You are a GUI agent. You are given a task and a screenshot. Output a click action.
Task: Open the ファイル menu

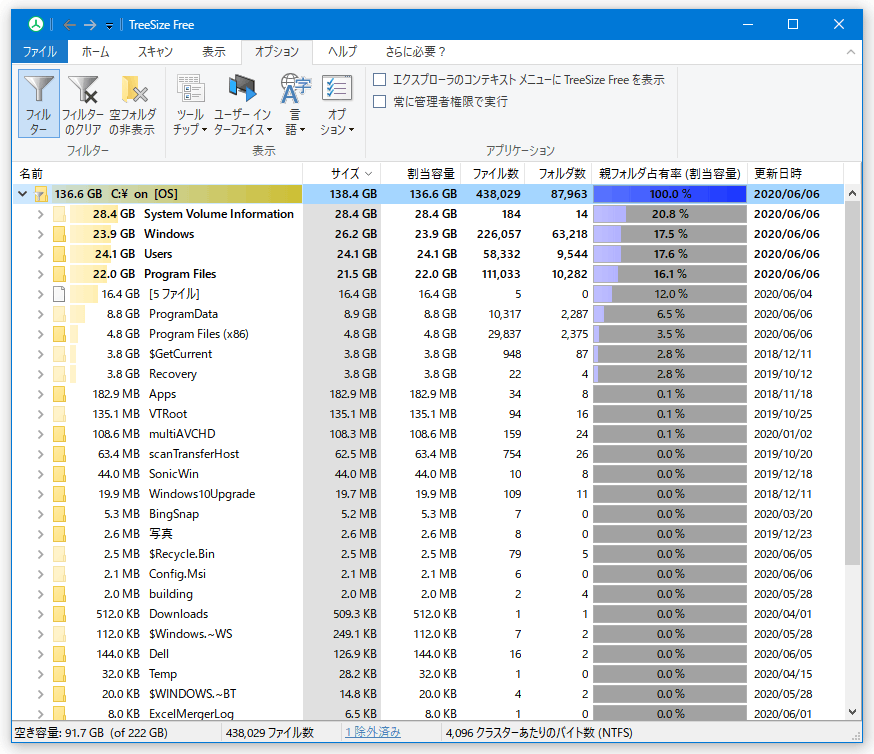40,52
